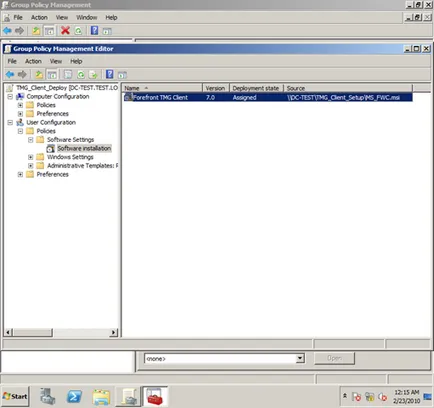Image resolution: width=434 pixels, height=408 pixels.
Task: Select Software Settings tree item
Action: click(x=70, y=140)
